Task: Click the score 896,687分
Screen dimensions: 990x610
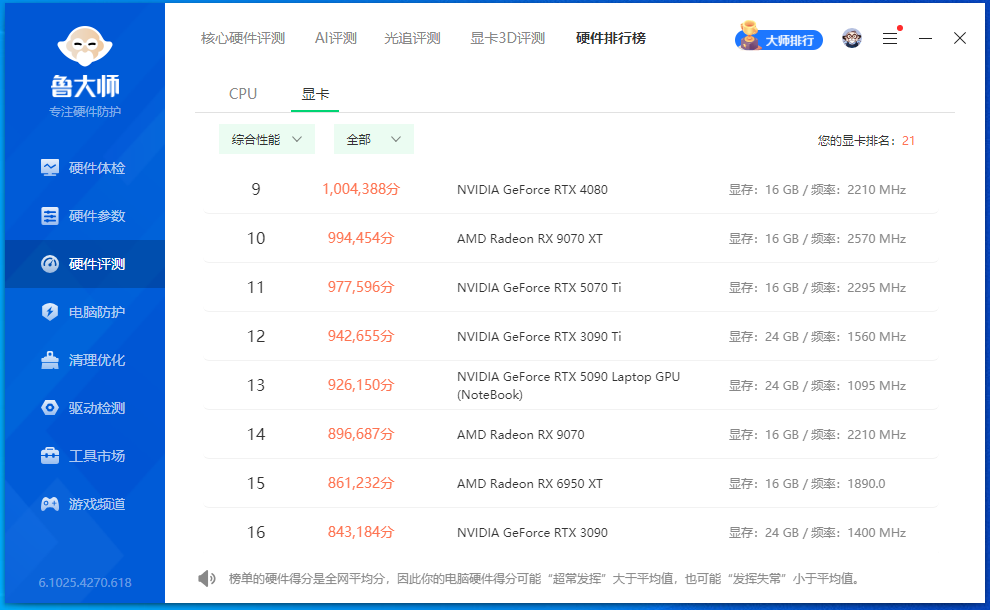Action: [x=361, y=434]
